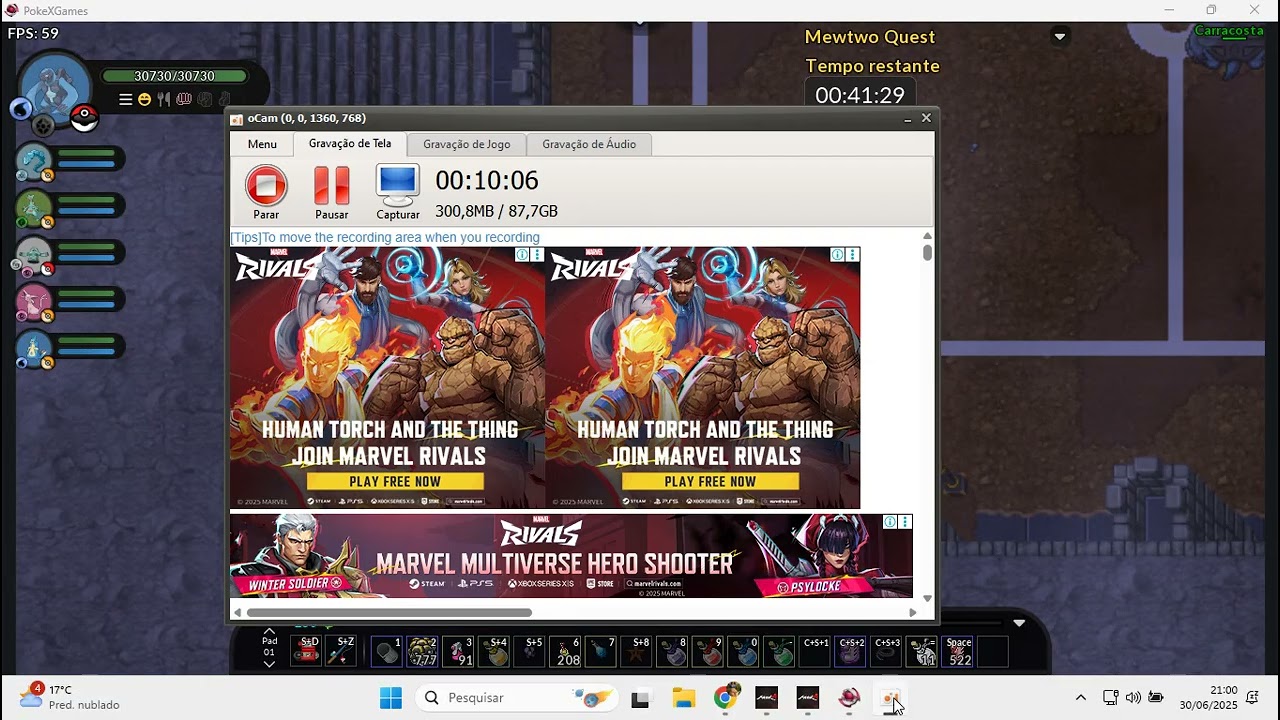The height and width of the screenshot is (720, 1280).
Task: Use the S+4 potion slot
Action: (495, 651)
